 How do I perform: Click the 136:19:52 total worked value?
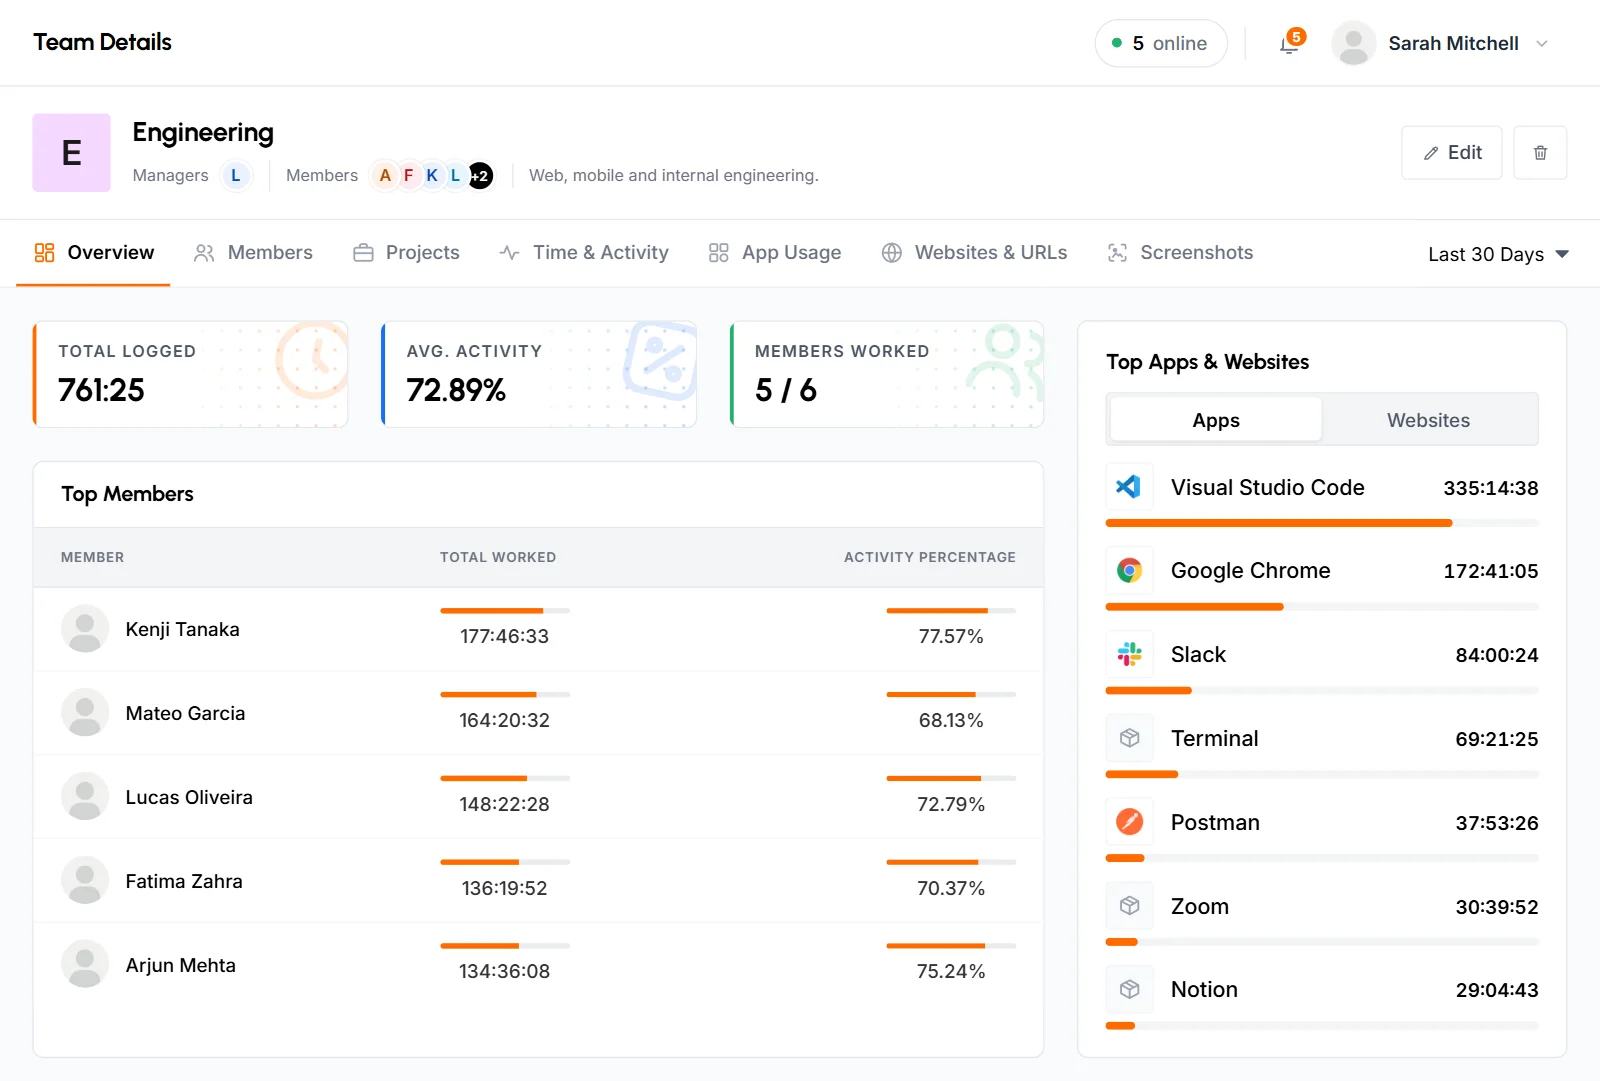click(504, 888)
